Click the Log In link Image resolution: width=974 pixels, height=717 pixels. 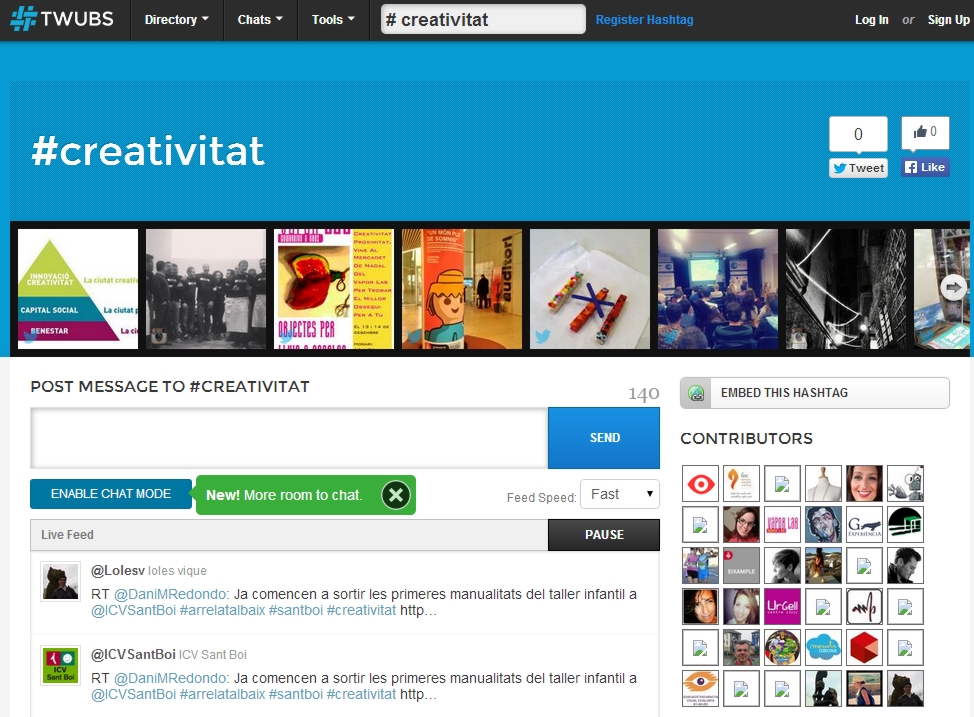click(872, 20)
